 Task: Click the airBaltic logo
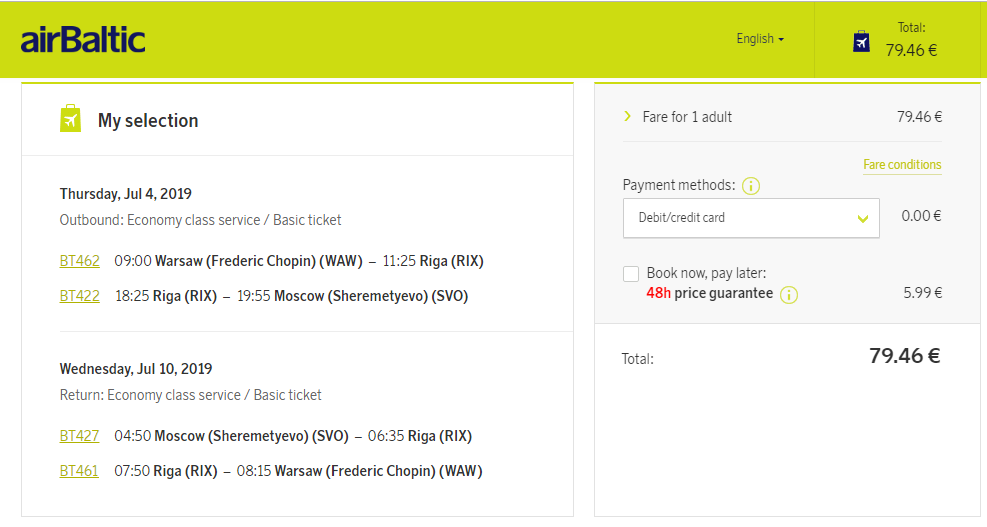pos(82,40)
